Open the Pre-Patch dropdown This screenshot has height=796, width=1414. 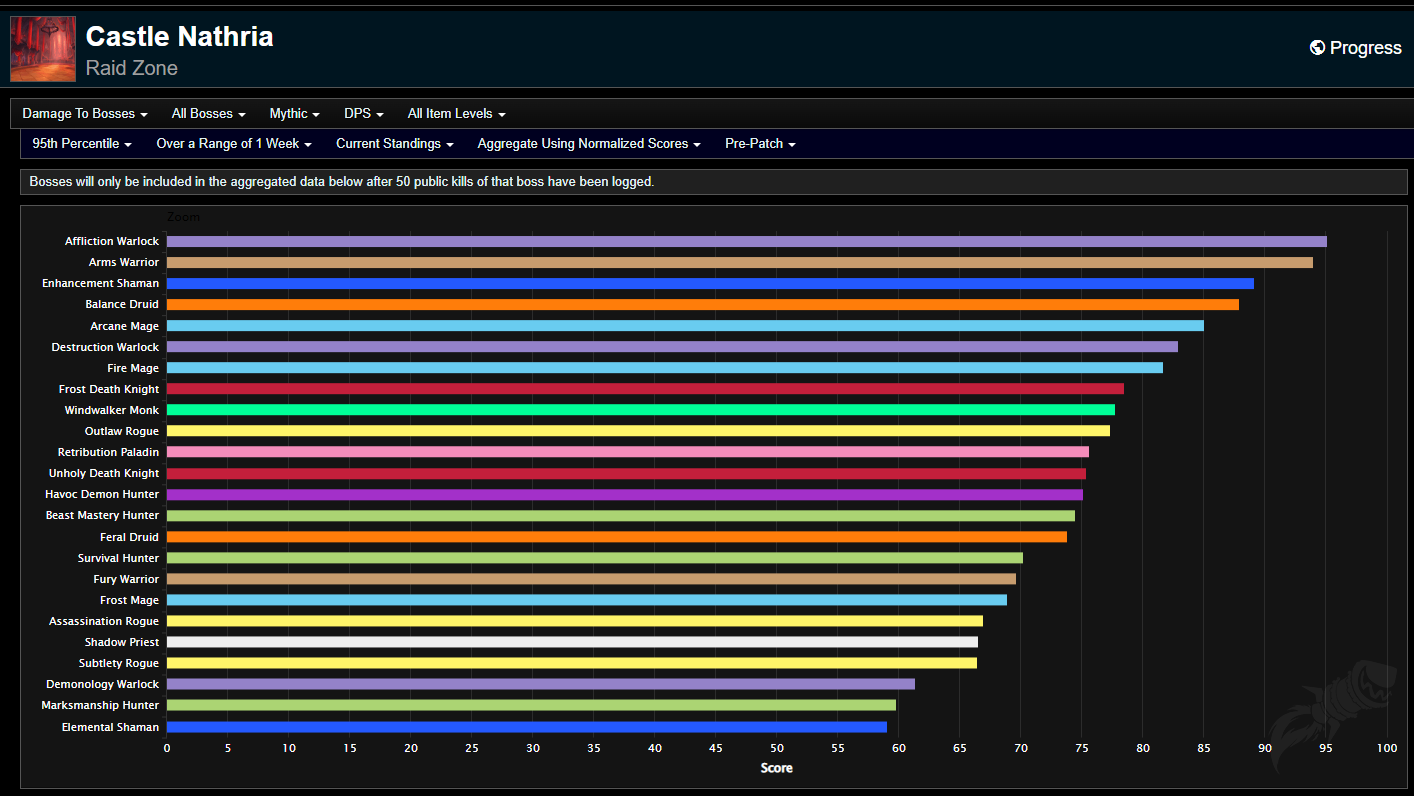click(x=761, y=144)
